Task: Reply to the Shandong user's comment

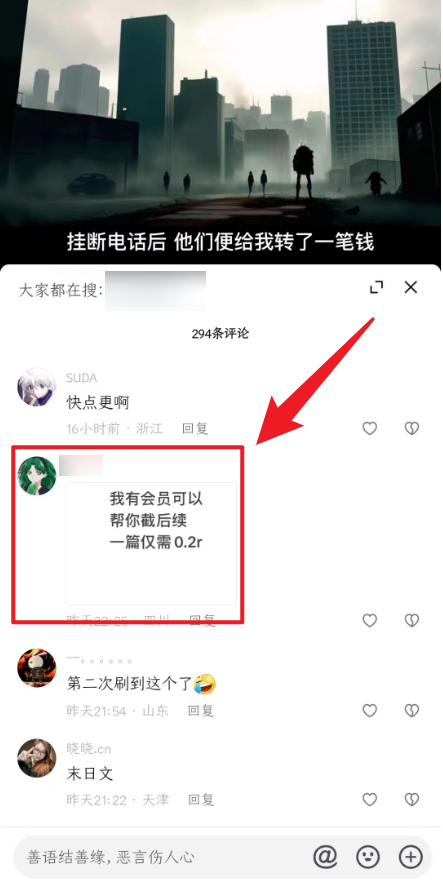Action: (x=201, y=710)
